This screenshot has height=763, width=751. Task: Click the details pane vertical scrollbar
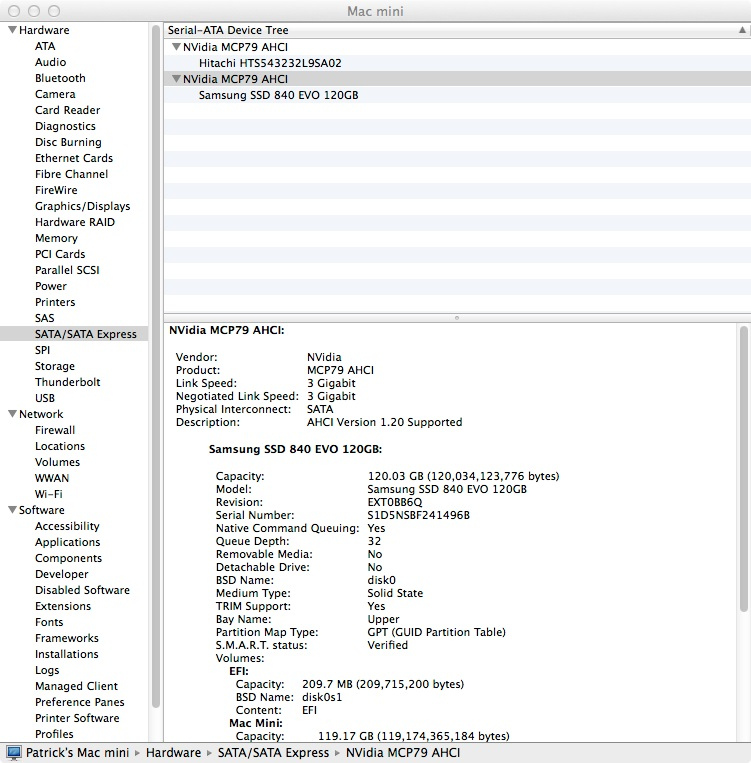point(744,469)
